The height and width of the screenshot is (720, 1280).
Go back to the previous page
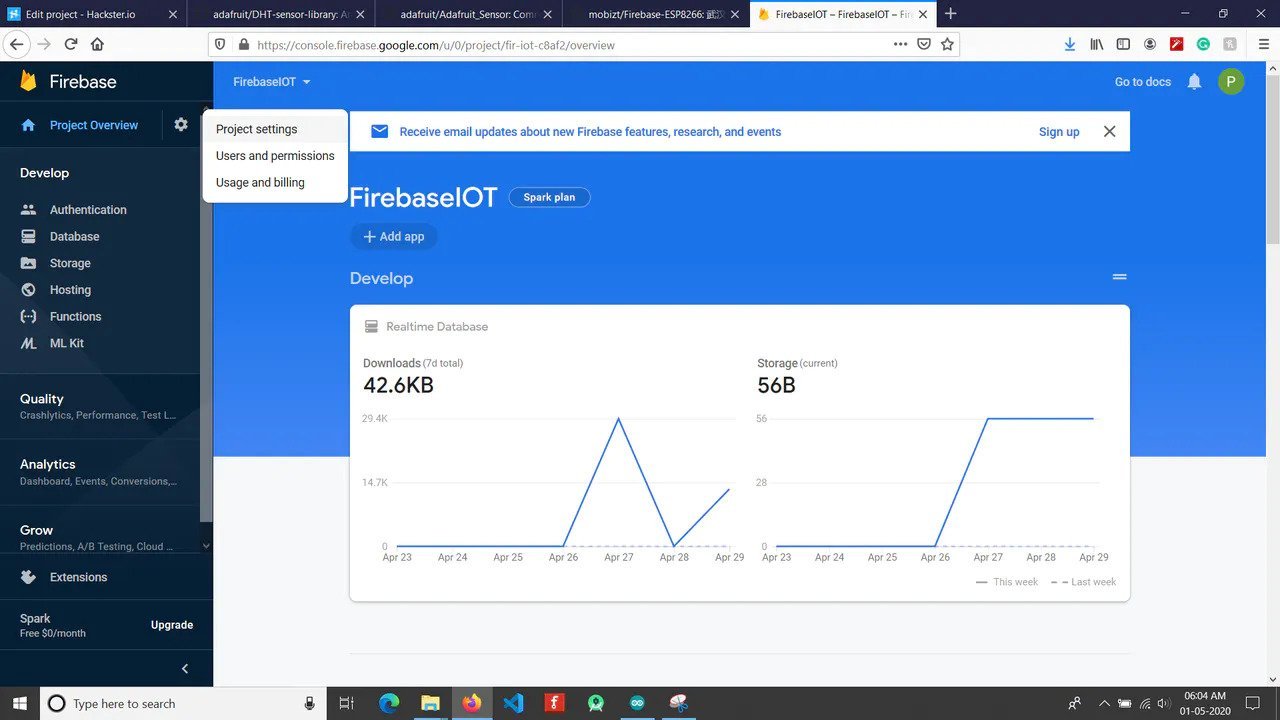click(16, 44)
